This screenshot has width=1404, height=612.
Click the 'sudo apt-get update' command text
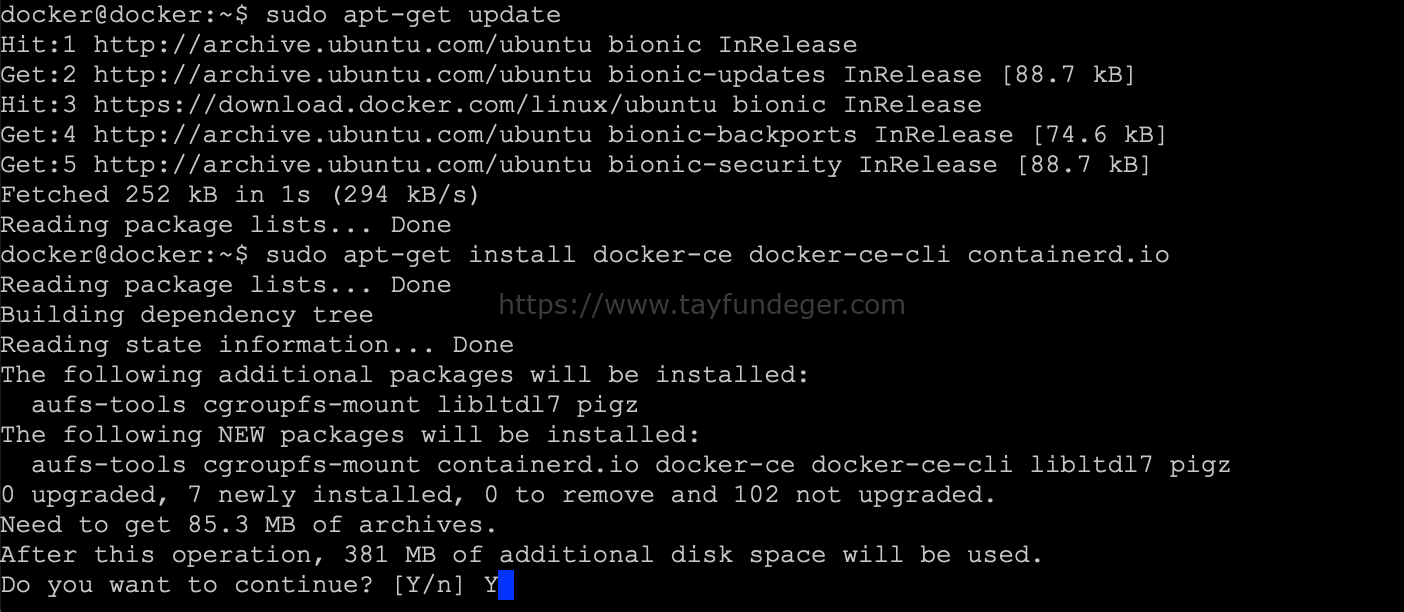[413, 15]
